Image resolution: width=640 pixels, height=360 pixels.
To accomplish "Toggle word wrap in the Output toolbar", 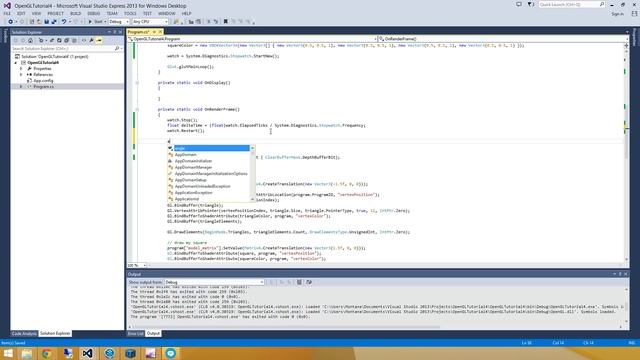I will (309, 282).
